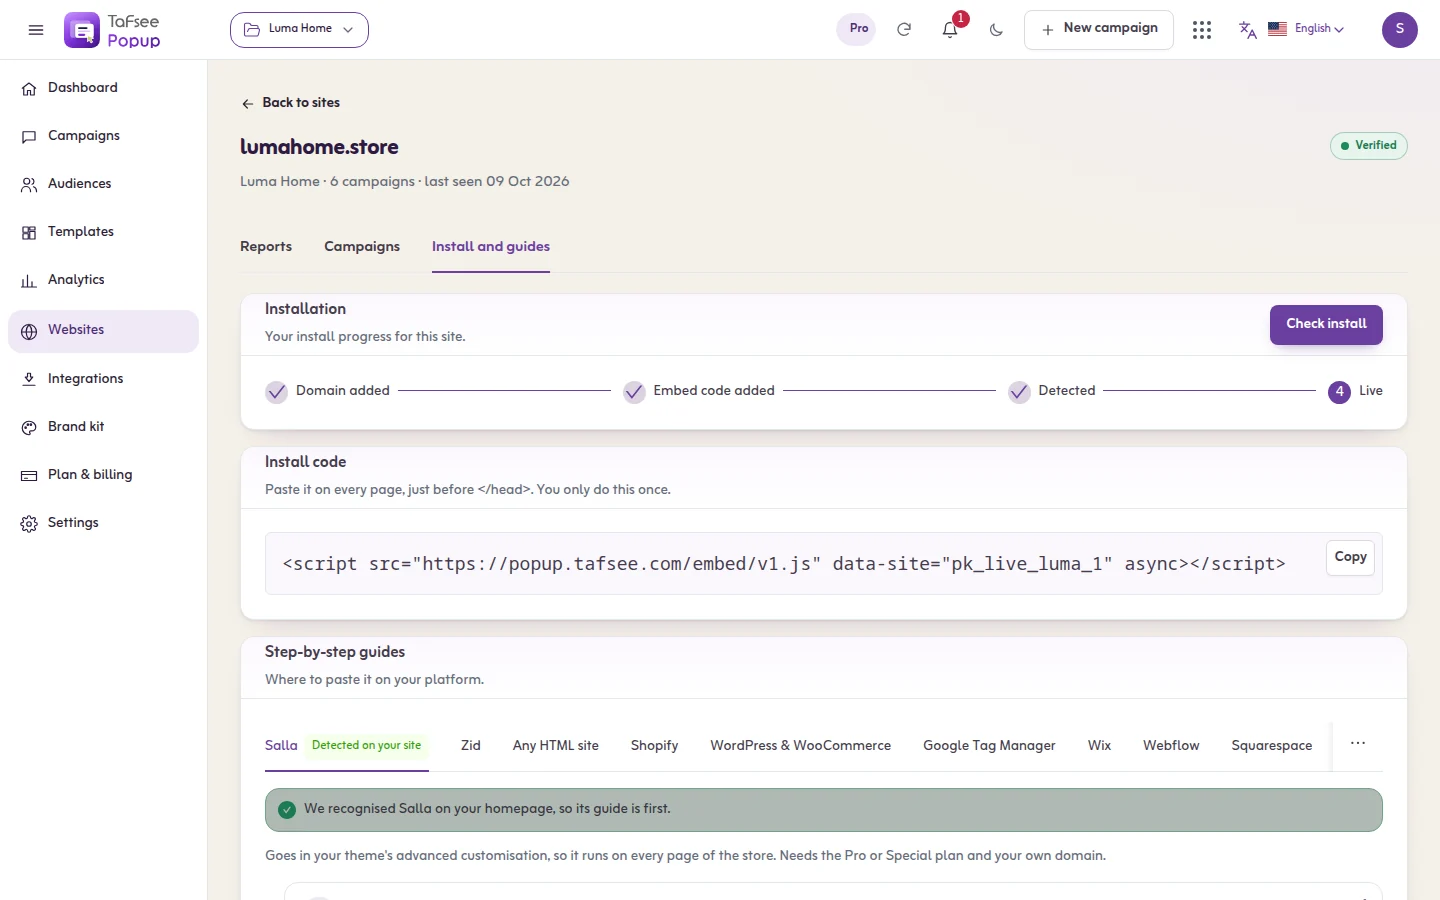Open Templates in sidebar
This screenshot has height=900, width=1440.
tap(103, 232)
